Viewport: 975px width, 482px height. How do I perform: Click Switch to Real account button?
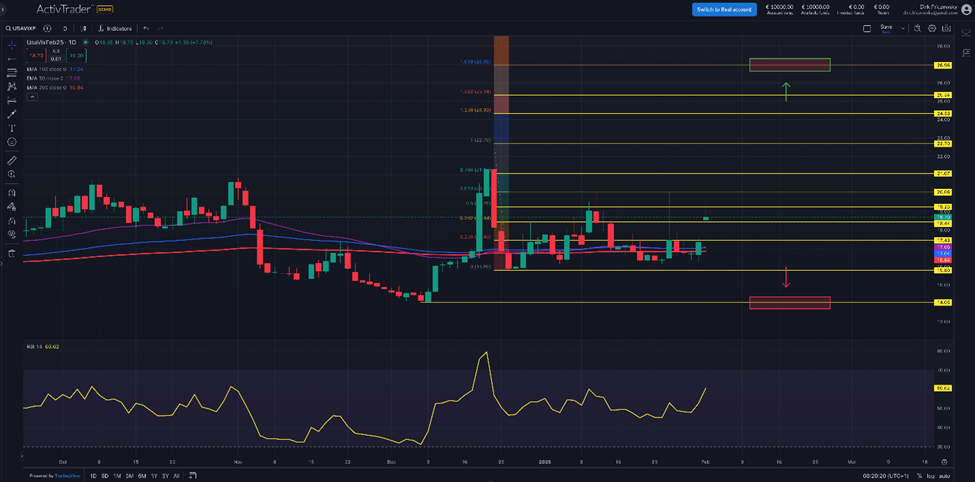click(x=724, y=9)
